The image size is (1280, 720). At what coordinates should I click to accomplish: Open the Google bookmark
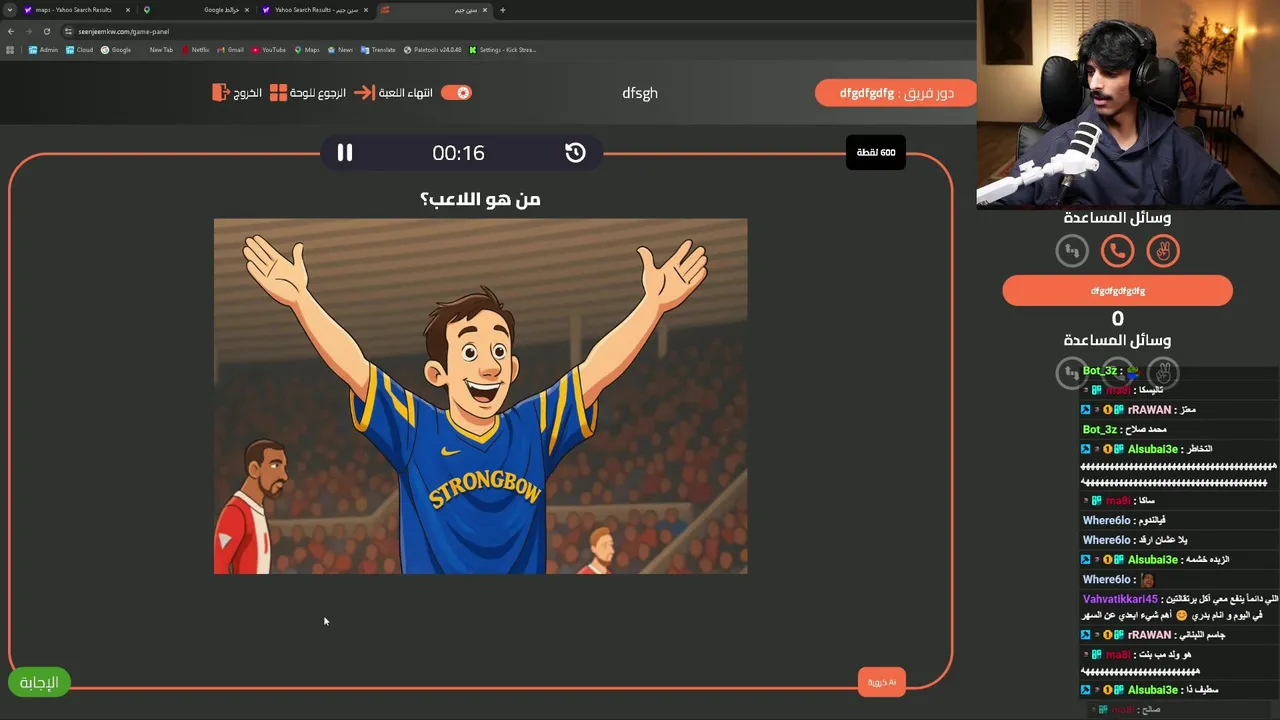tap(116, 50)
